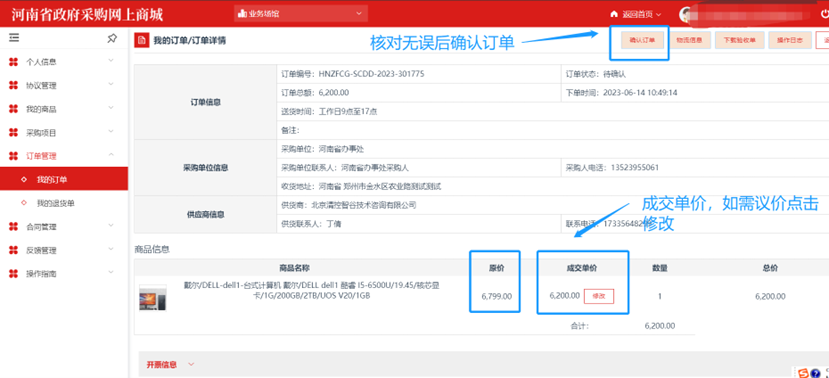The width and height of the screenshot is (829, 378).
Task: Click the 送货时间 工作日9点至17点 text
Action: 329,112
